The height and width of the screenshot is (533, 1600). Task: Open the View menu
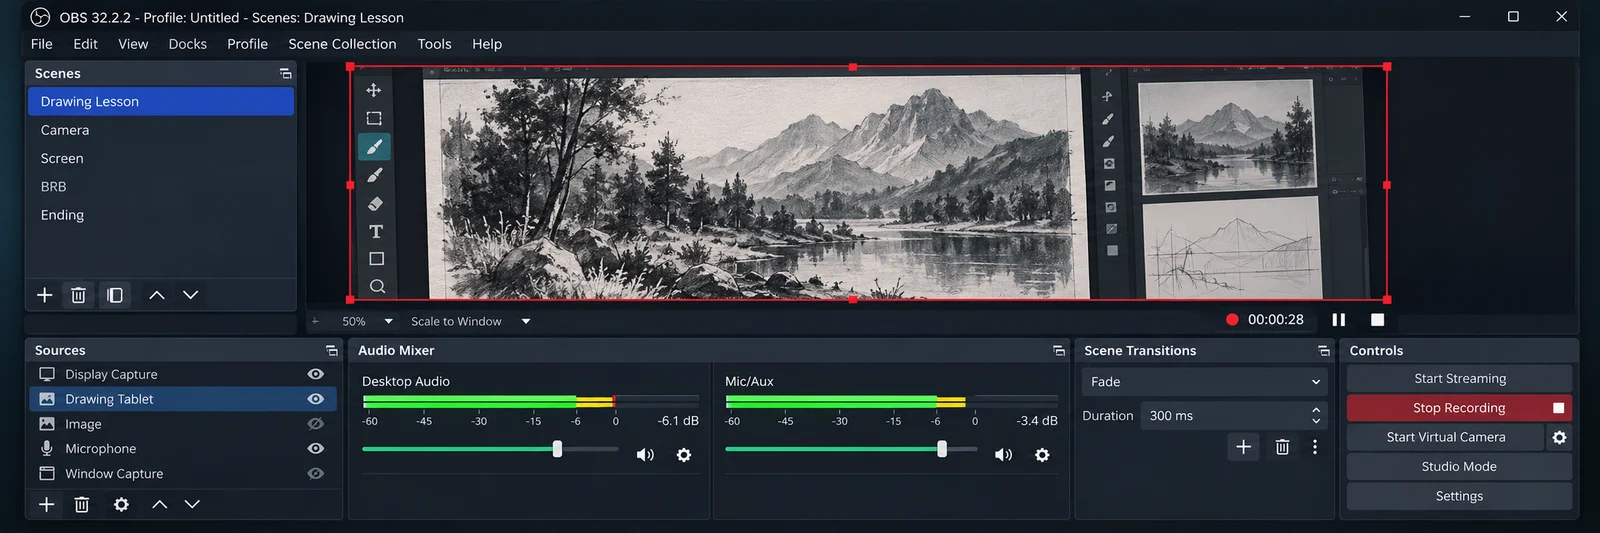pyautogui.click(x=133, y=44)
